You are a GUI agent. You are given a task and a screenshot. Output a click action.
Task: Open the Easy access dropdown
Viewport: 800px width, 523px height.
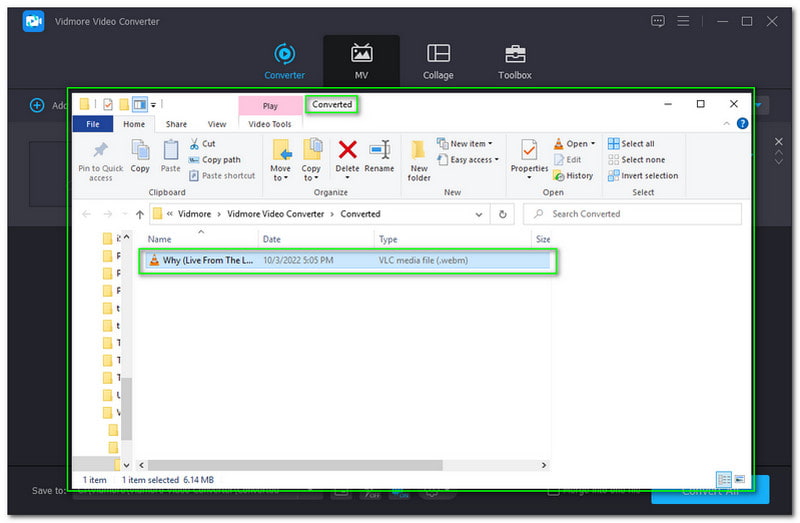(468, 160)
